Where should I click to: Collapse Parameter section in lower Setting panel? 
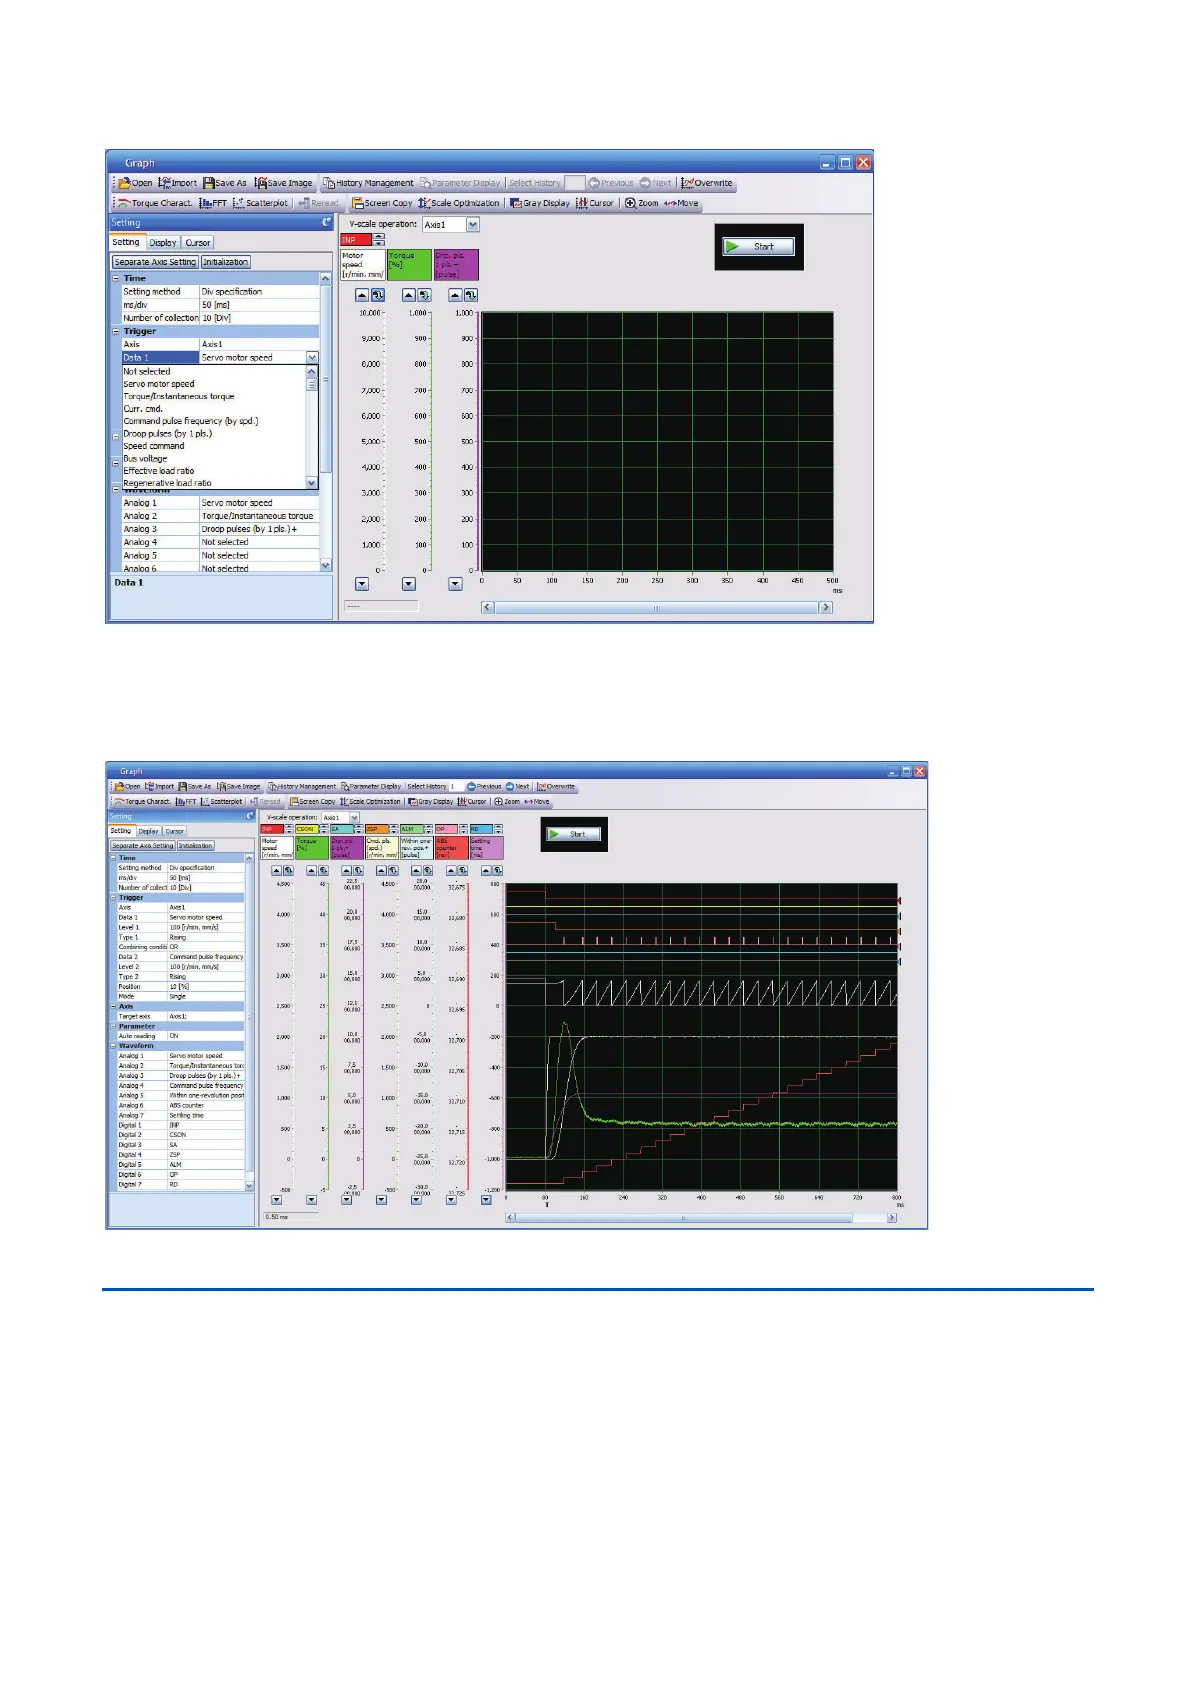pyautogui.click(x=113, y=1026)
